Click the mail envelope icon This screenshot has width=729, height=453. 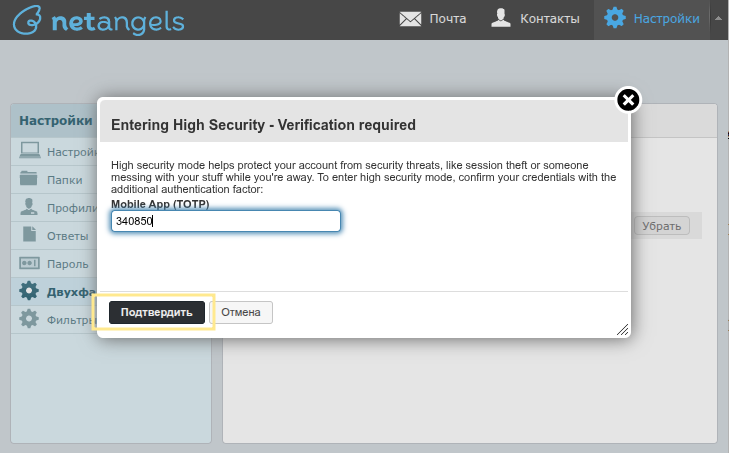pyautogui.click(x=410, y=18)
